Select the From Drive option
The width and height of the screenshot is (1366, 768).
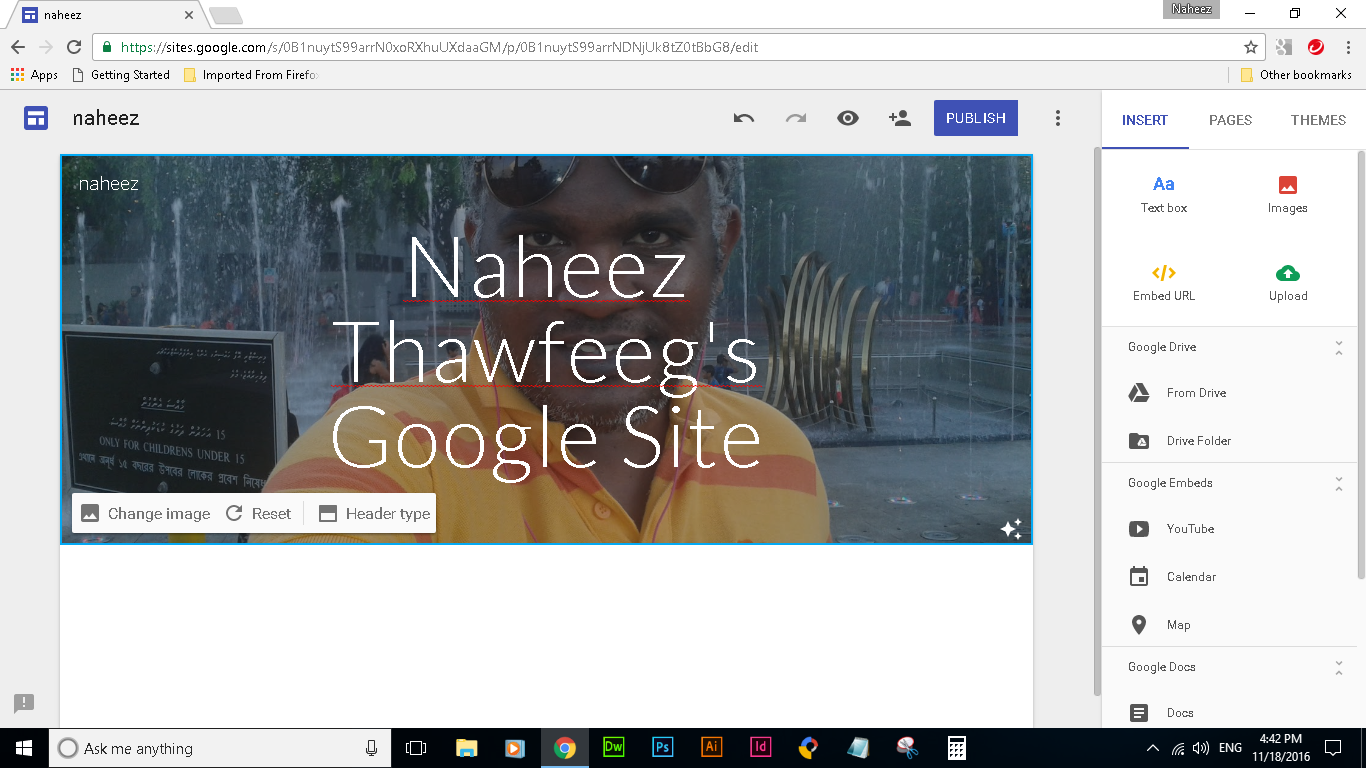[1197, 392]
